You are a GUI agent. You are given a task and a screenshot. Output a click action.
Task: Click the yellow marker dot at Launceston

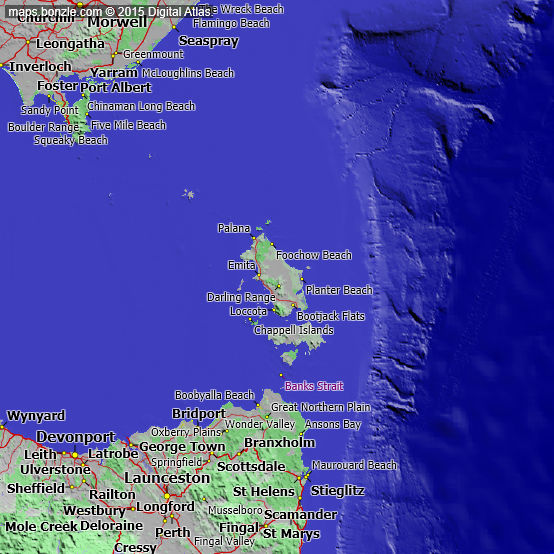click(167, 496)
